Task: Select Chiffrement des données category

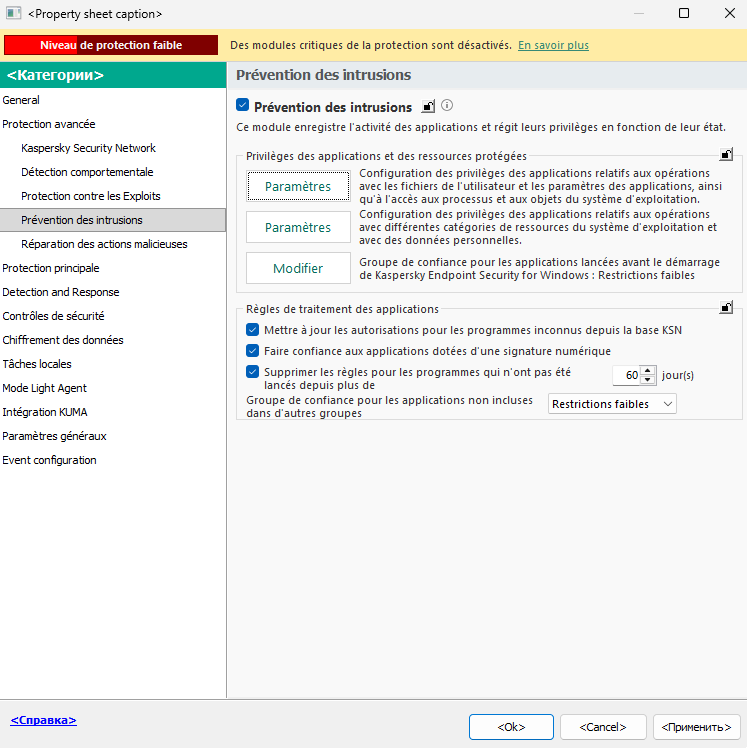Action: (x=113, y=340)
